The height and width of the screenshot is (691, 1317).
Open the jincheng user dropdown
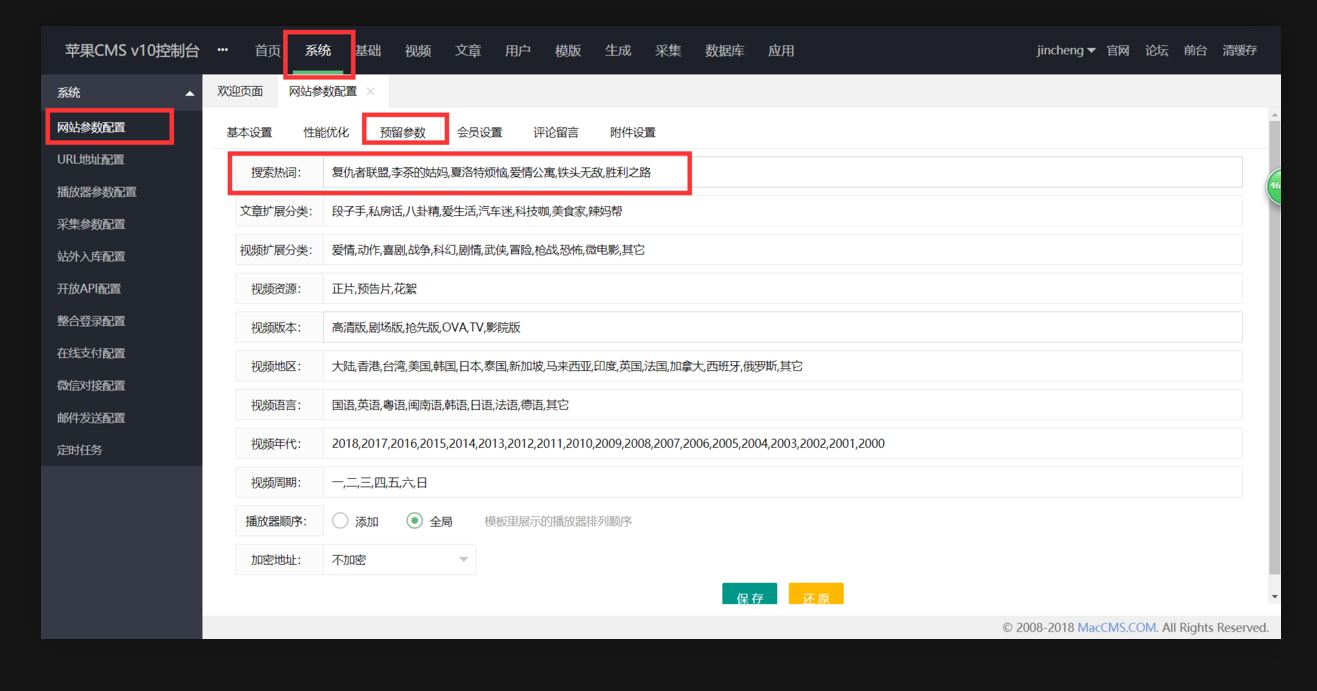(1066, 50)
